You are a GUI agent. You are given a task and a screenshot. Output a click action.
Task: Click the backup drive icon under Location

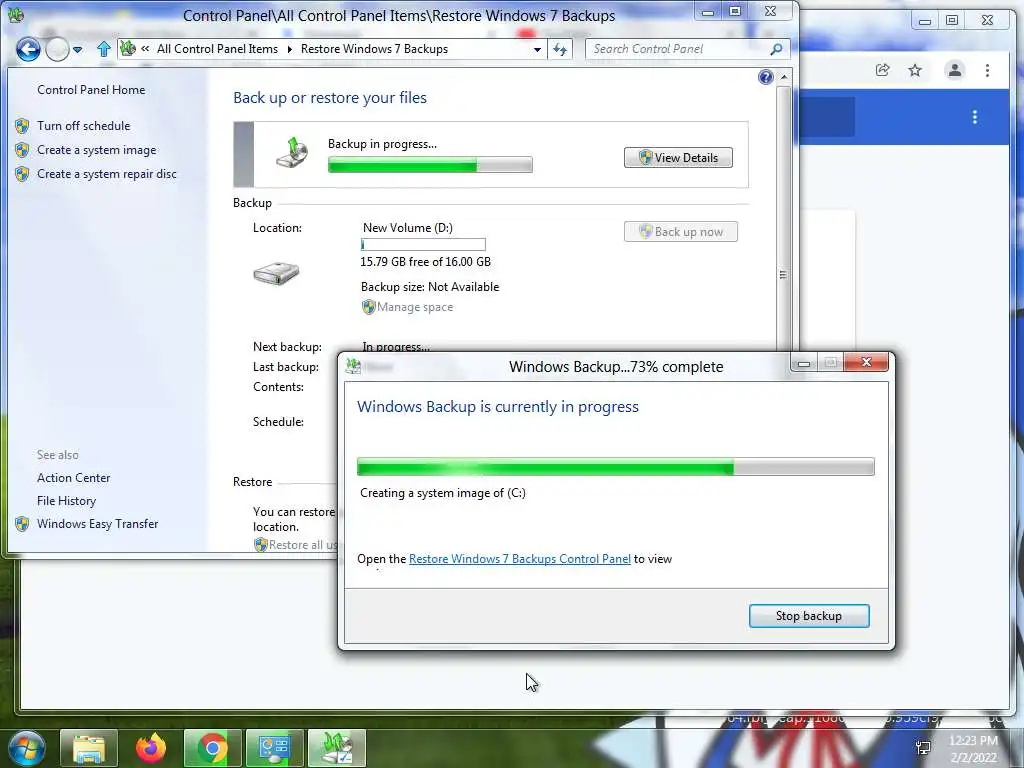click(x=276, y=272)
